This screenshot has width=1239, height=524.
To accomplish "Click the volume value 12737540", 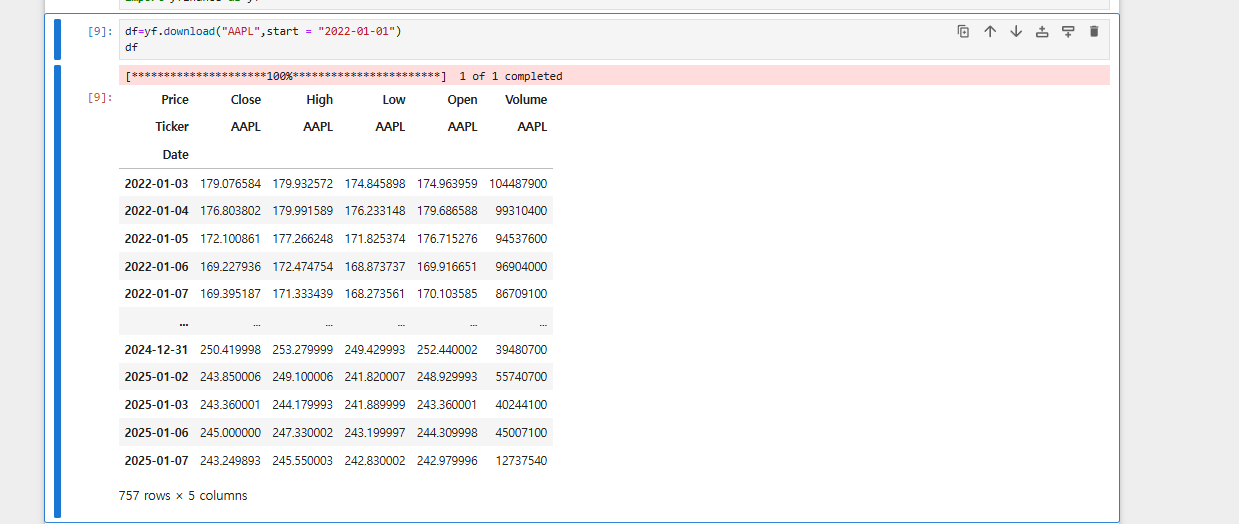I will point(521,461).
